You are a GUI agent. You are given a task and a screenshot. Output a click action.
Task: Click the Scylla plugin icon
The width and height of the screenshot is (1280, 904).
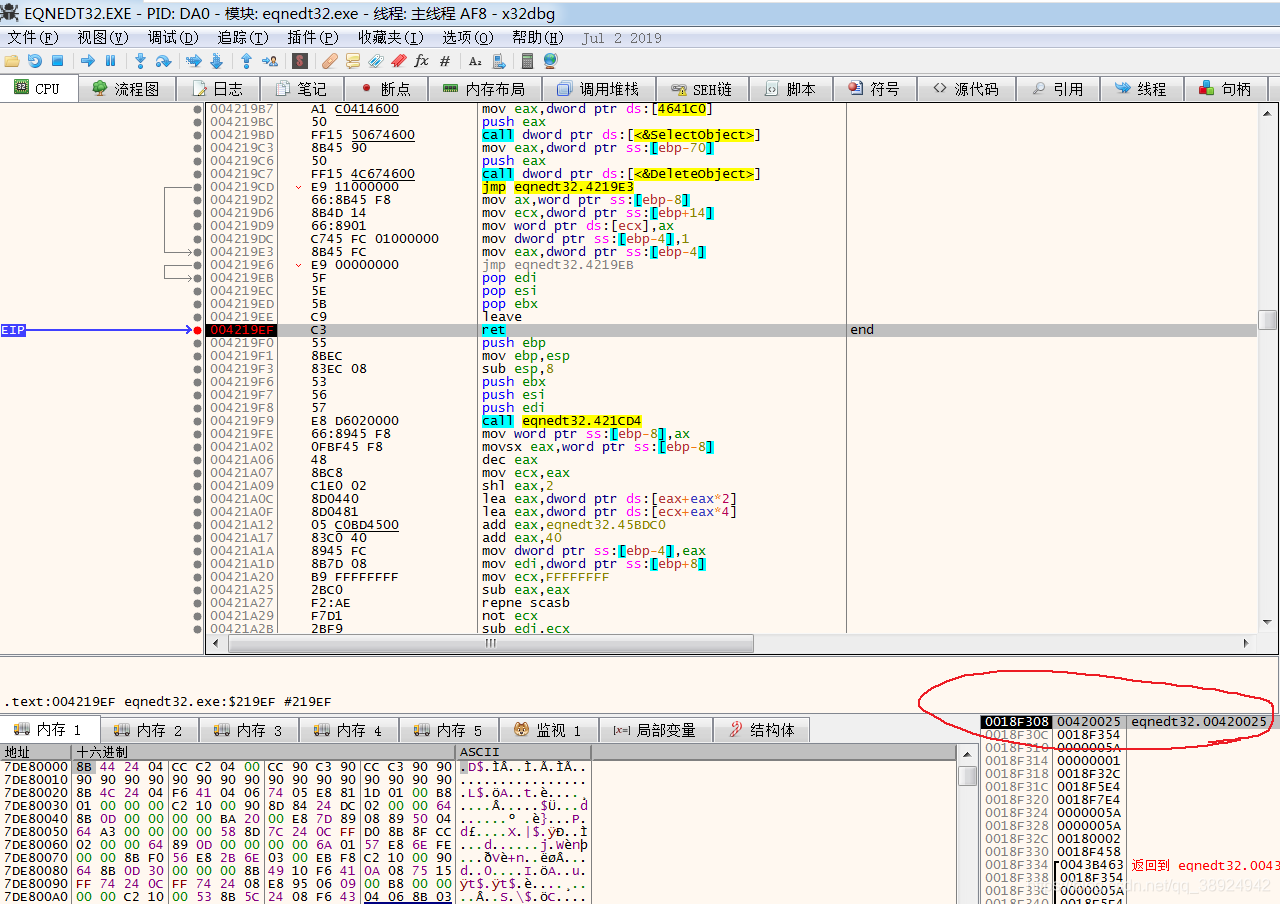(x=300, y=61)
